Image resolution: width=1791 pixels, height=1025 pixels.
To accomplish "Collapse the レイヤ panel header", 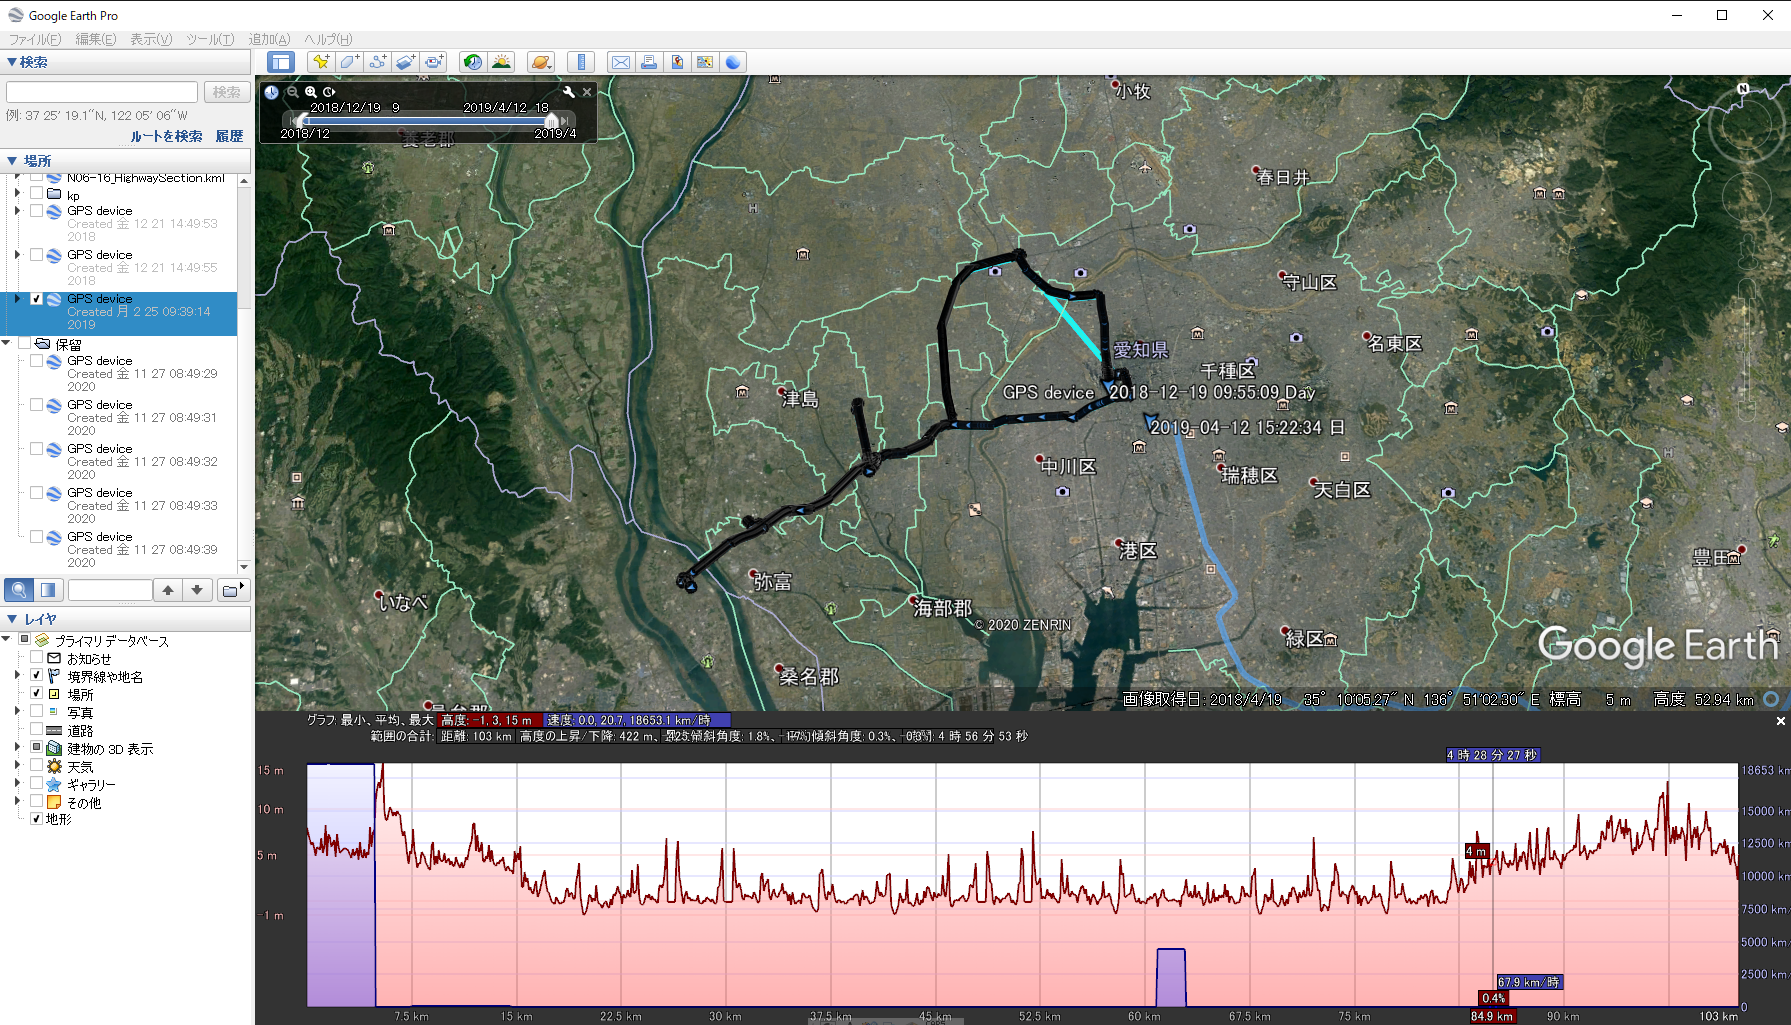I will pos(126,619).
